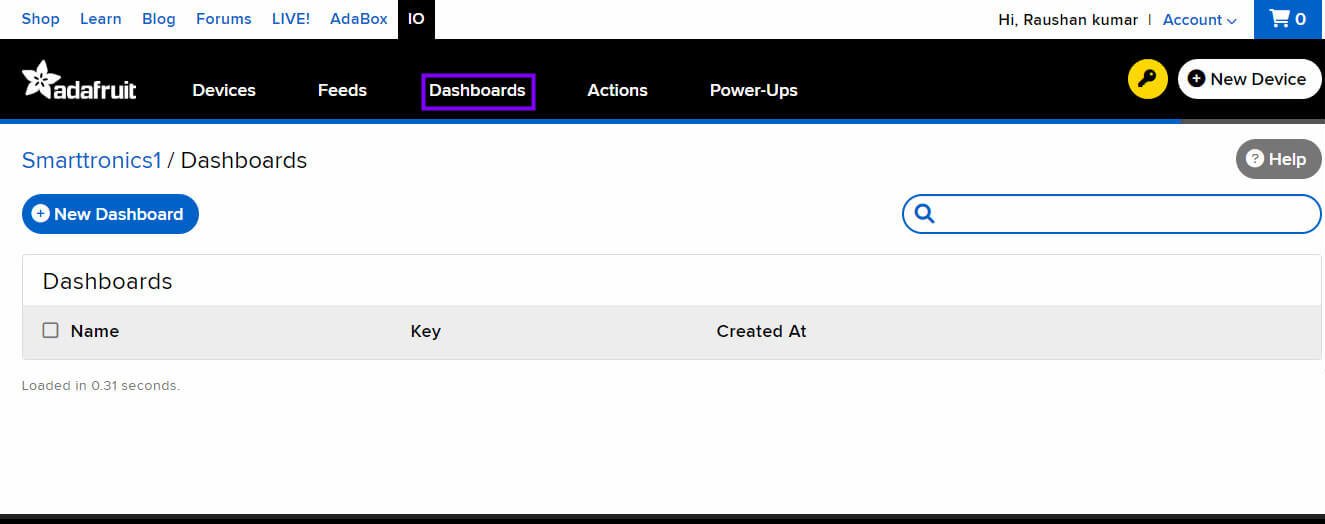Toggle the select-all Name checkbox
Image resolution: width=1325 pixels, height=524 pixels.
pyautogui.click(x=50, y=330)
